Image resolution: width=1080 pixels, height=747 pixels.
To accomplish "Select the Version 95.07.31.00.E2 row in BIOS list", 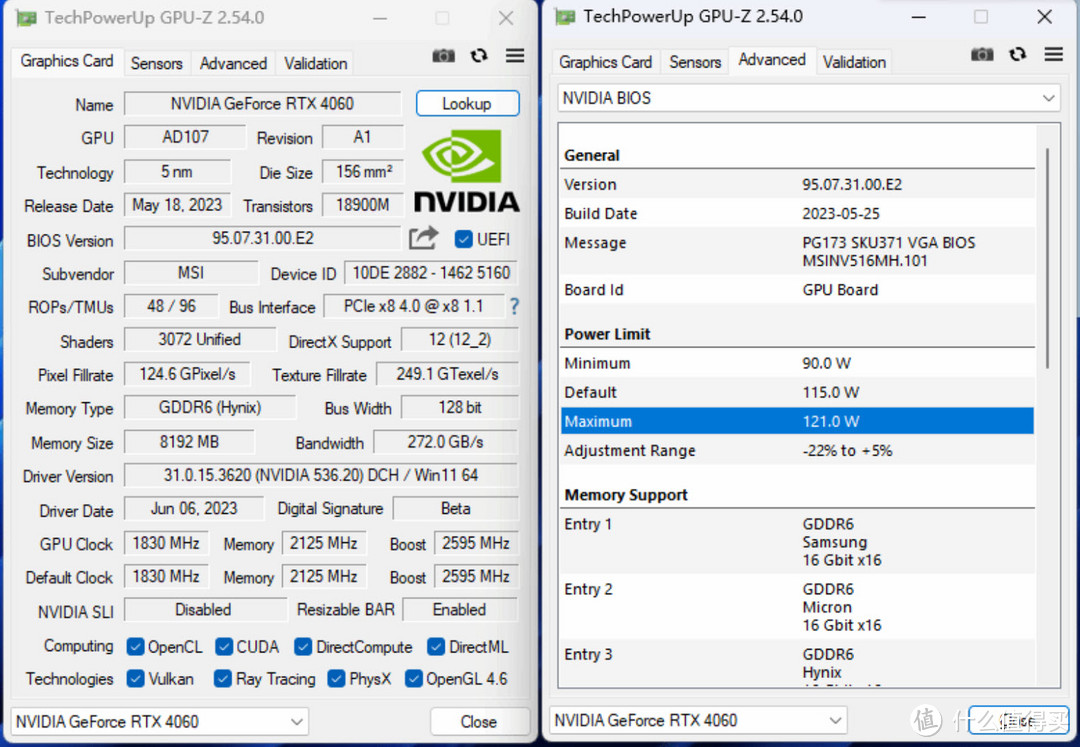I will [797, 185].
